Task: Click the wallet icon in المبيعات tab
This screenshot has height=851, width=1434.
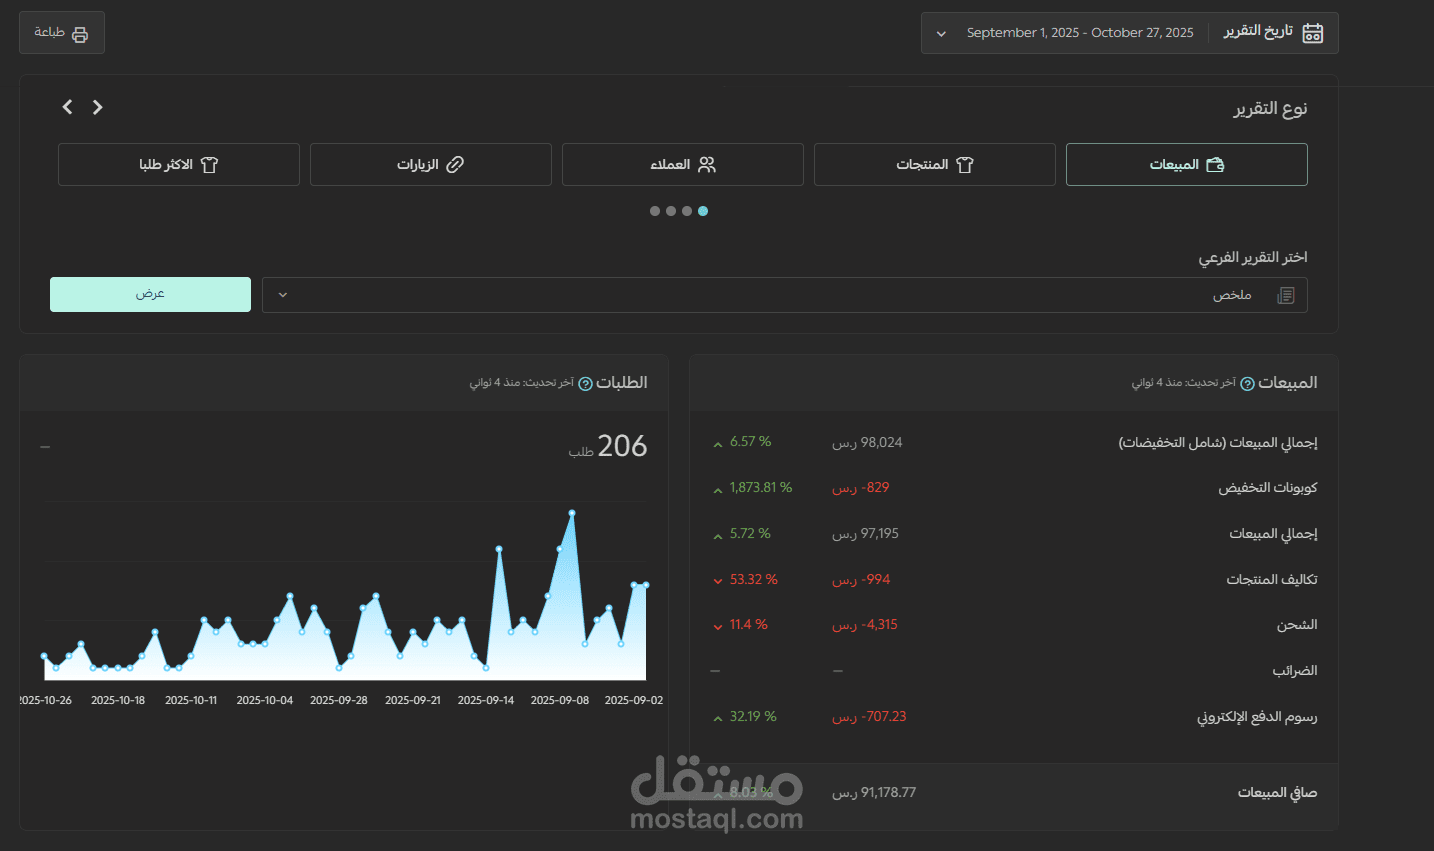Action: (1215, 164)
